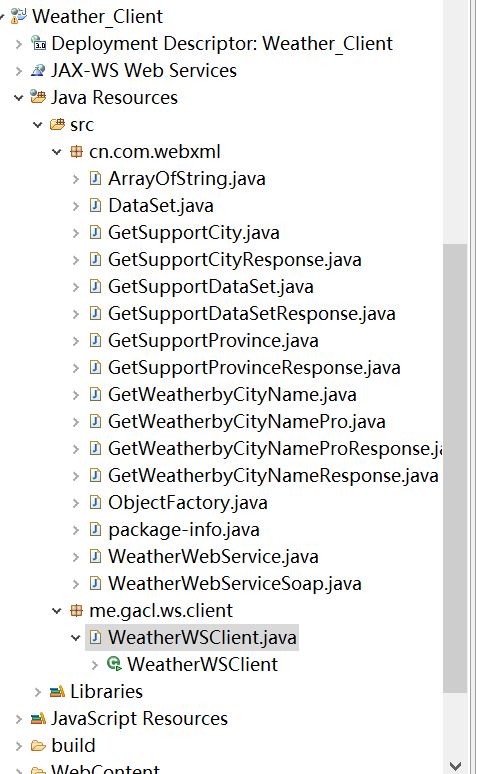This screenshot has width=478, height=774.
Task: Click the scrollbar down arrow
Action: [455, 766]
